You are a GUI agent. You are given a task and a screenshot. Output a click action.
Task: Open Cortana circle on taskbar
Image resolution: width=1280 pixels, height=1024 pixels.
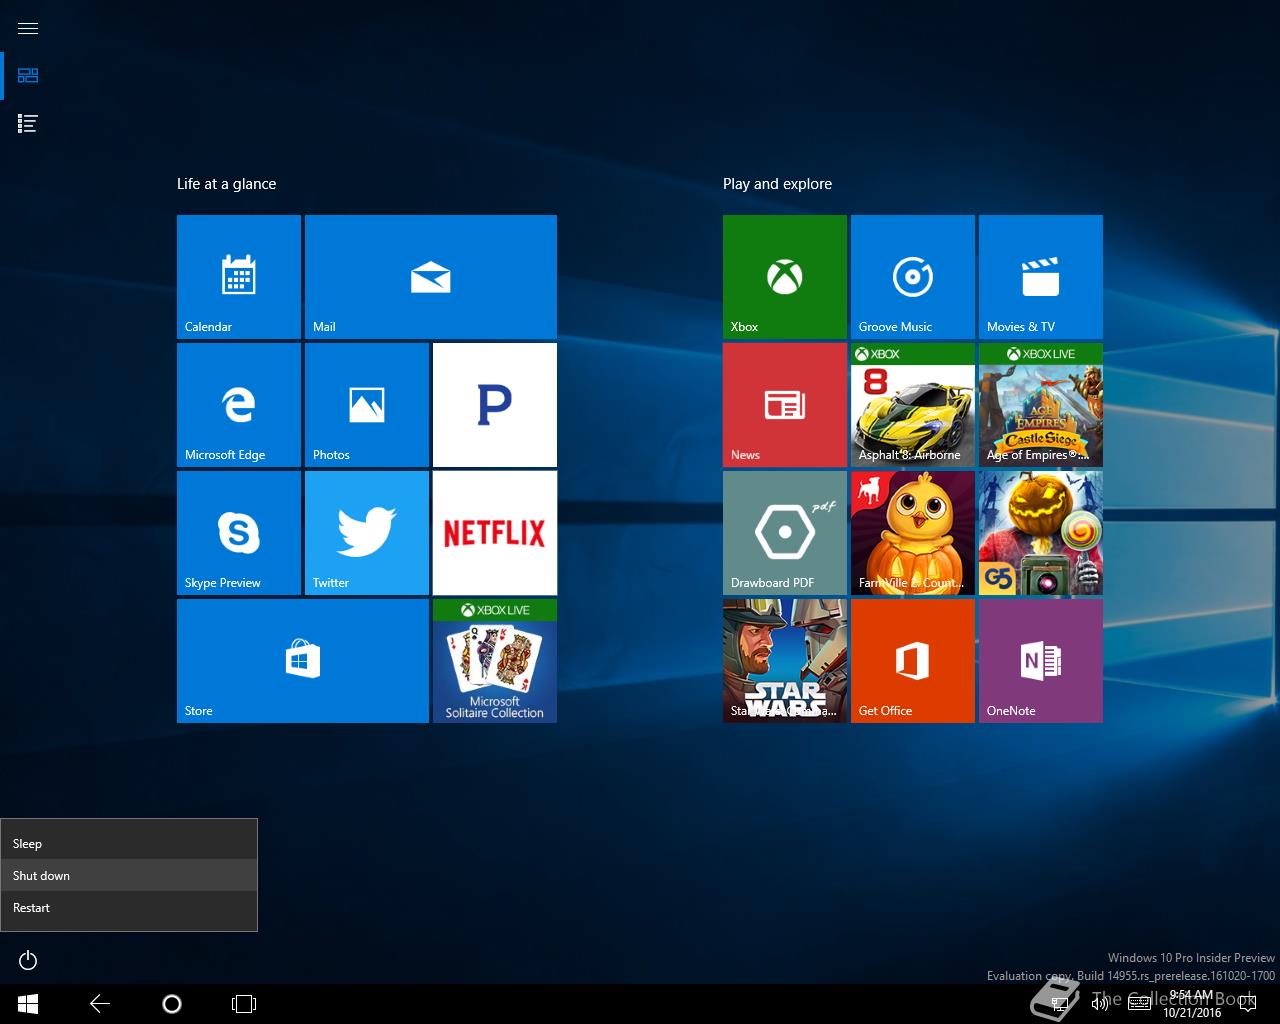coord(172,1004)
